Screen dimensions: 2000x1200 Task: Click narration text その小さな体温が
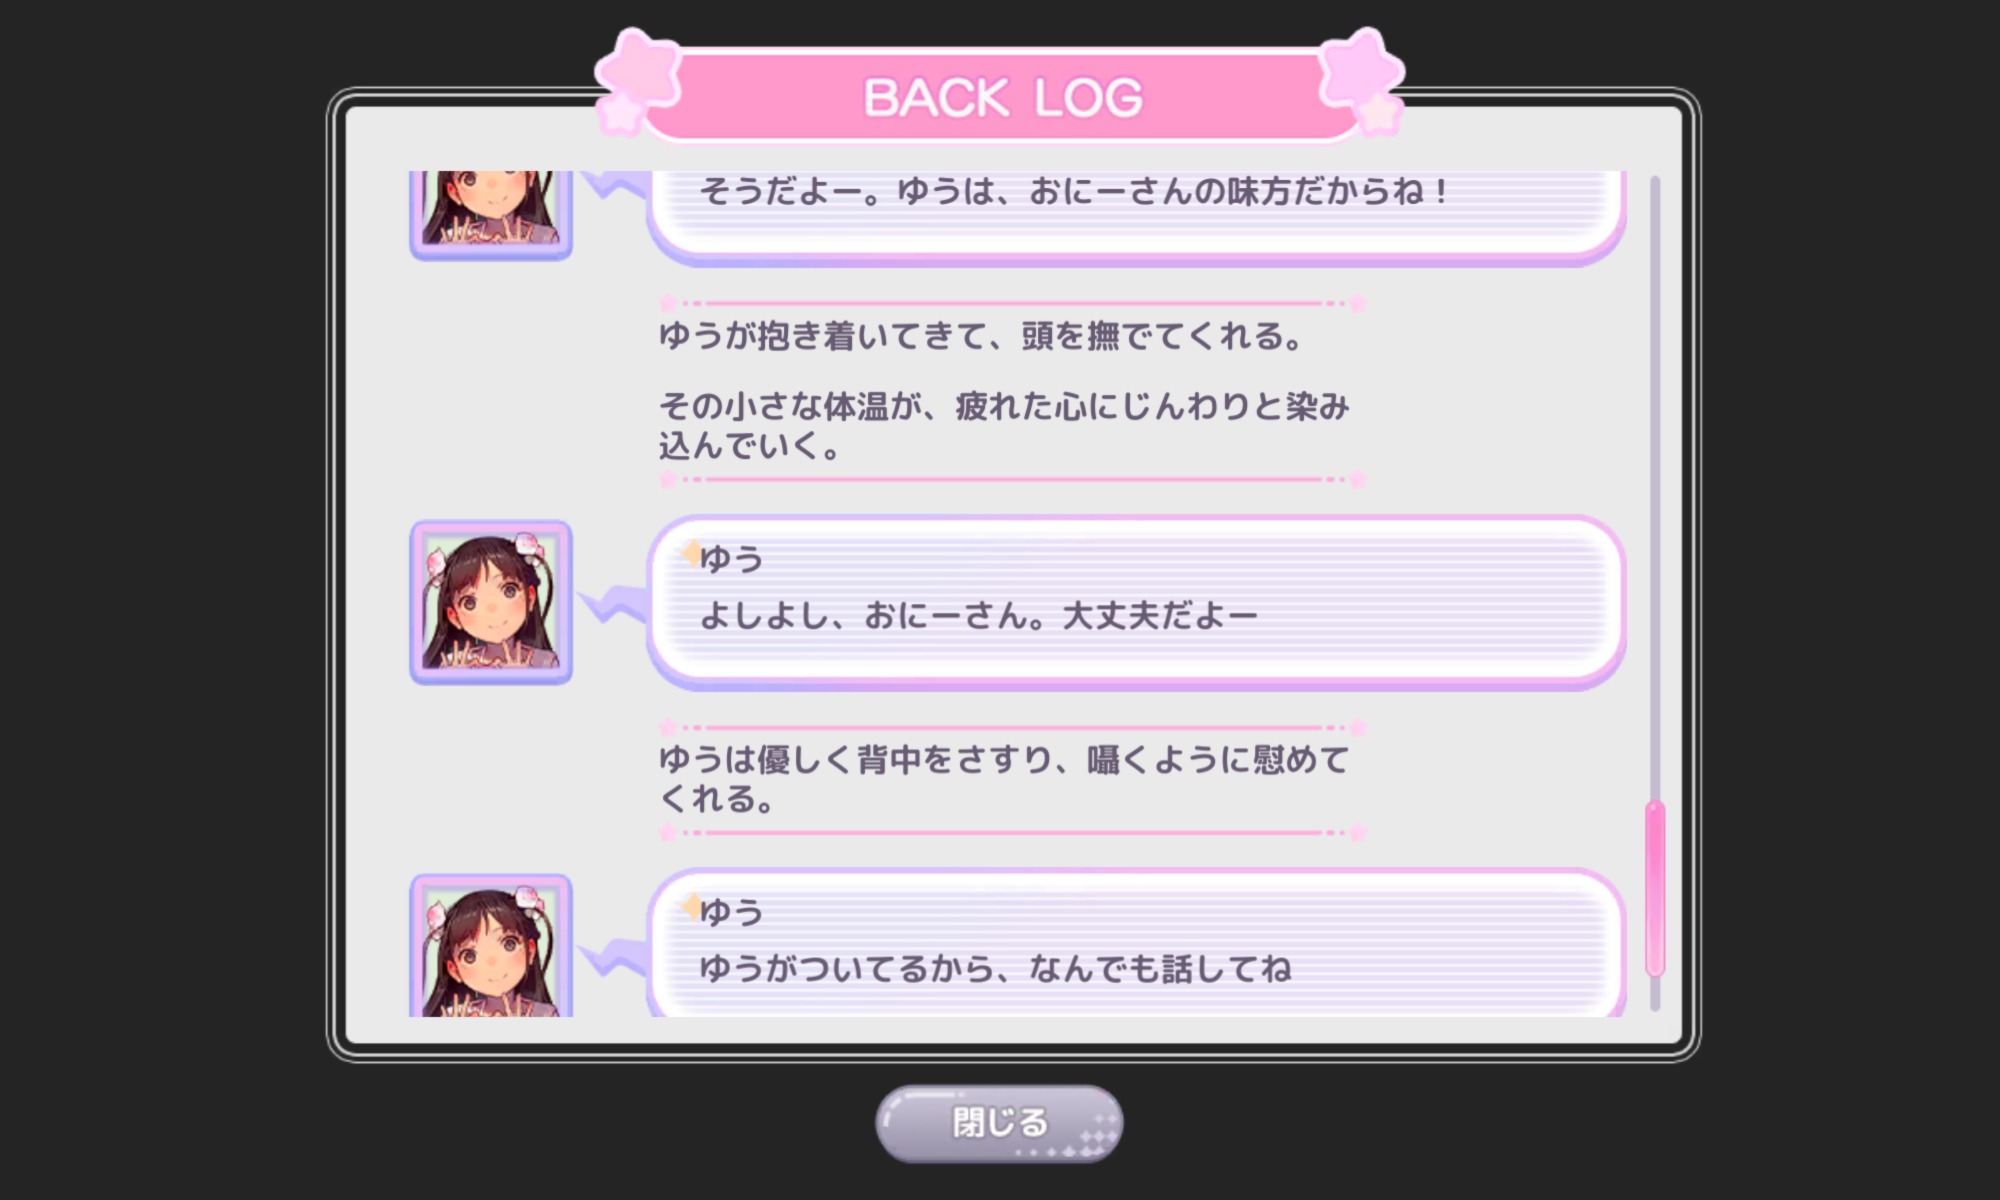[x=1004, y=426]
